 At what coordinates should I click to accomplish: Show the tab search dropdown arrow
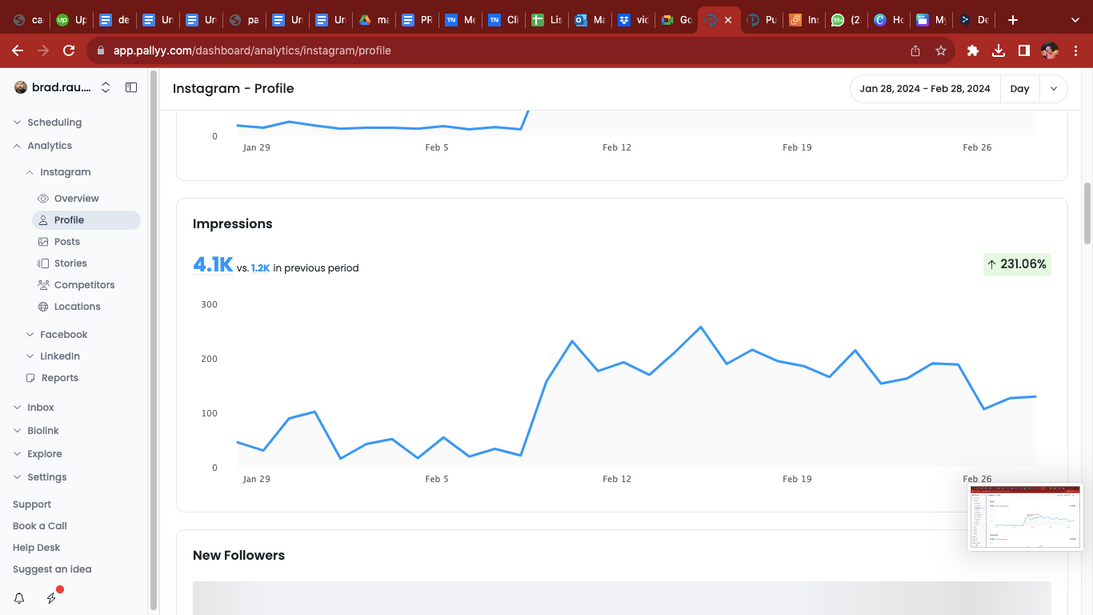1075,20
